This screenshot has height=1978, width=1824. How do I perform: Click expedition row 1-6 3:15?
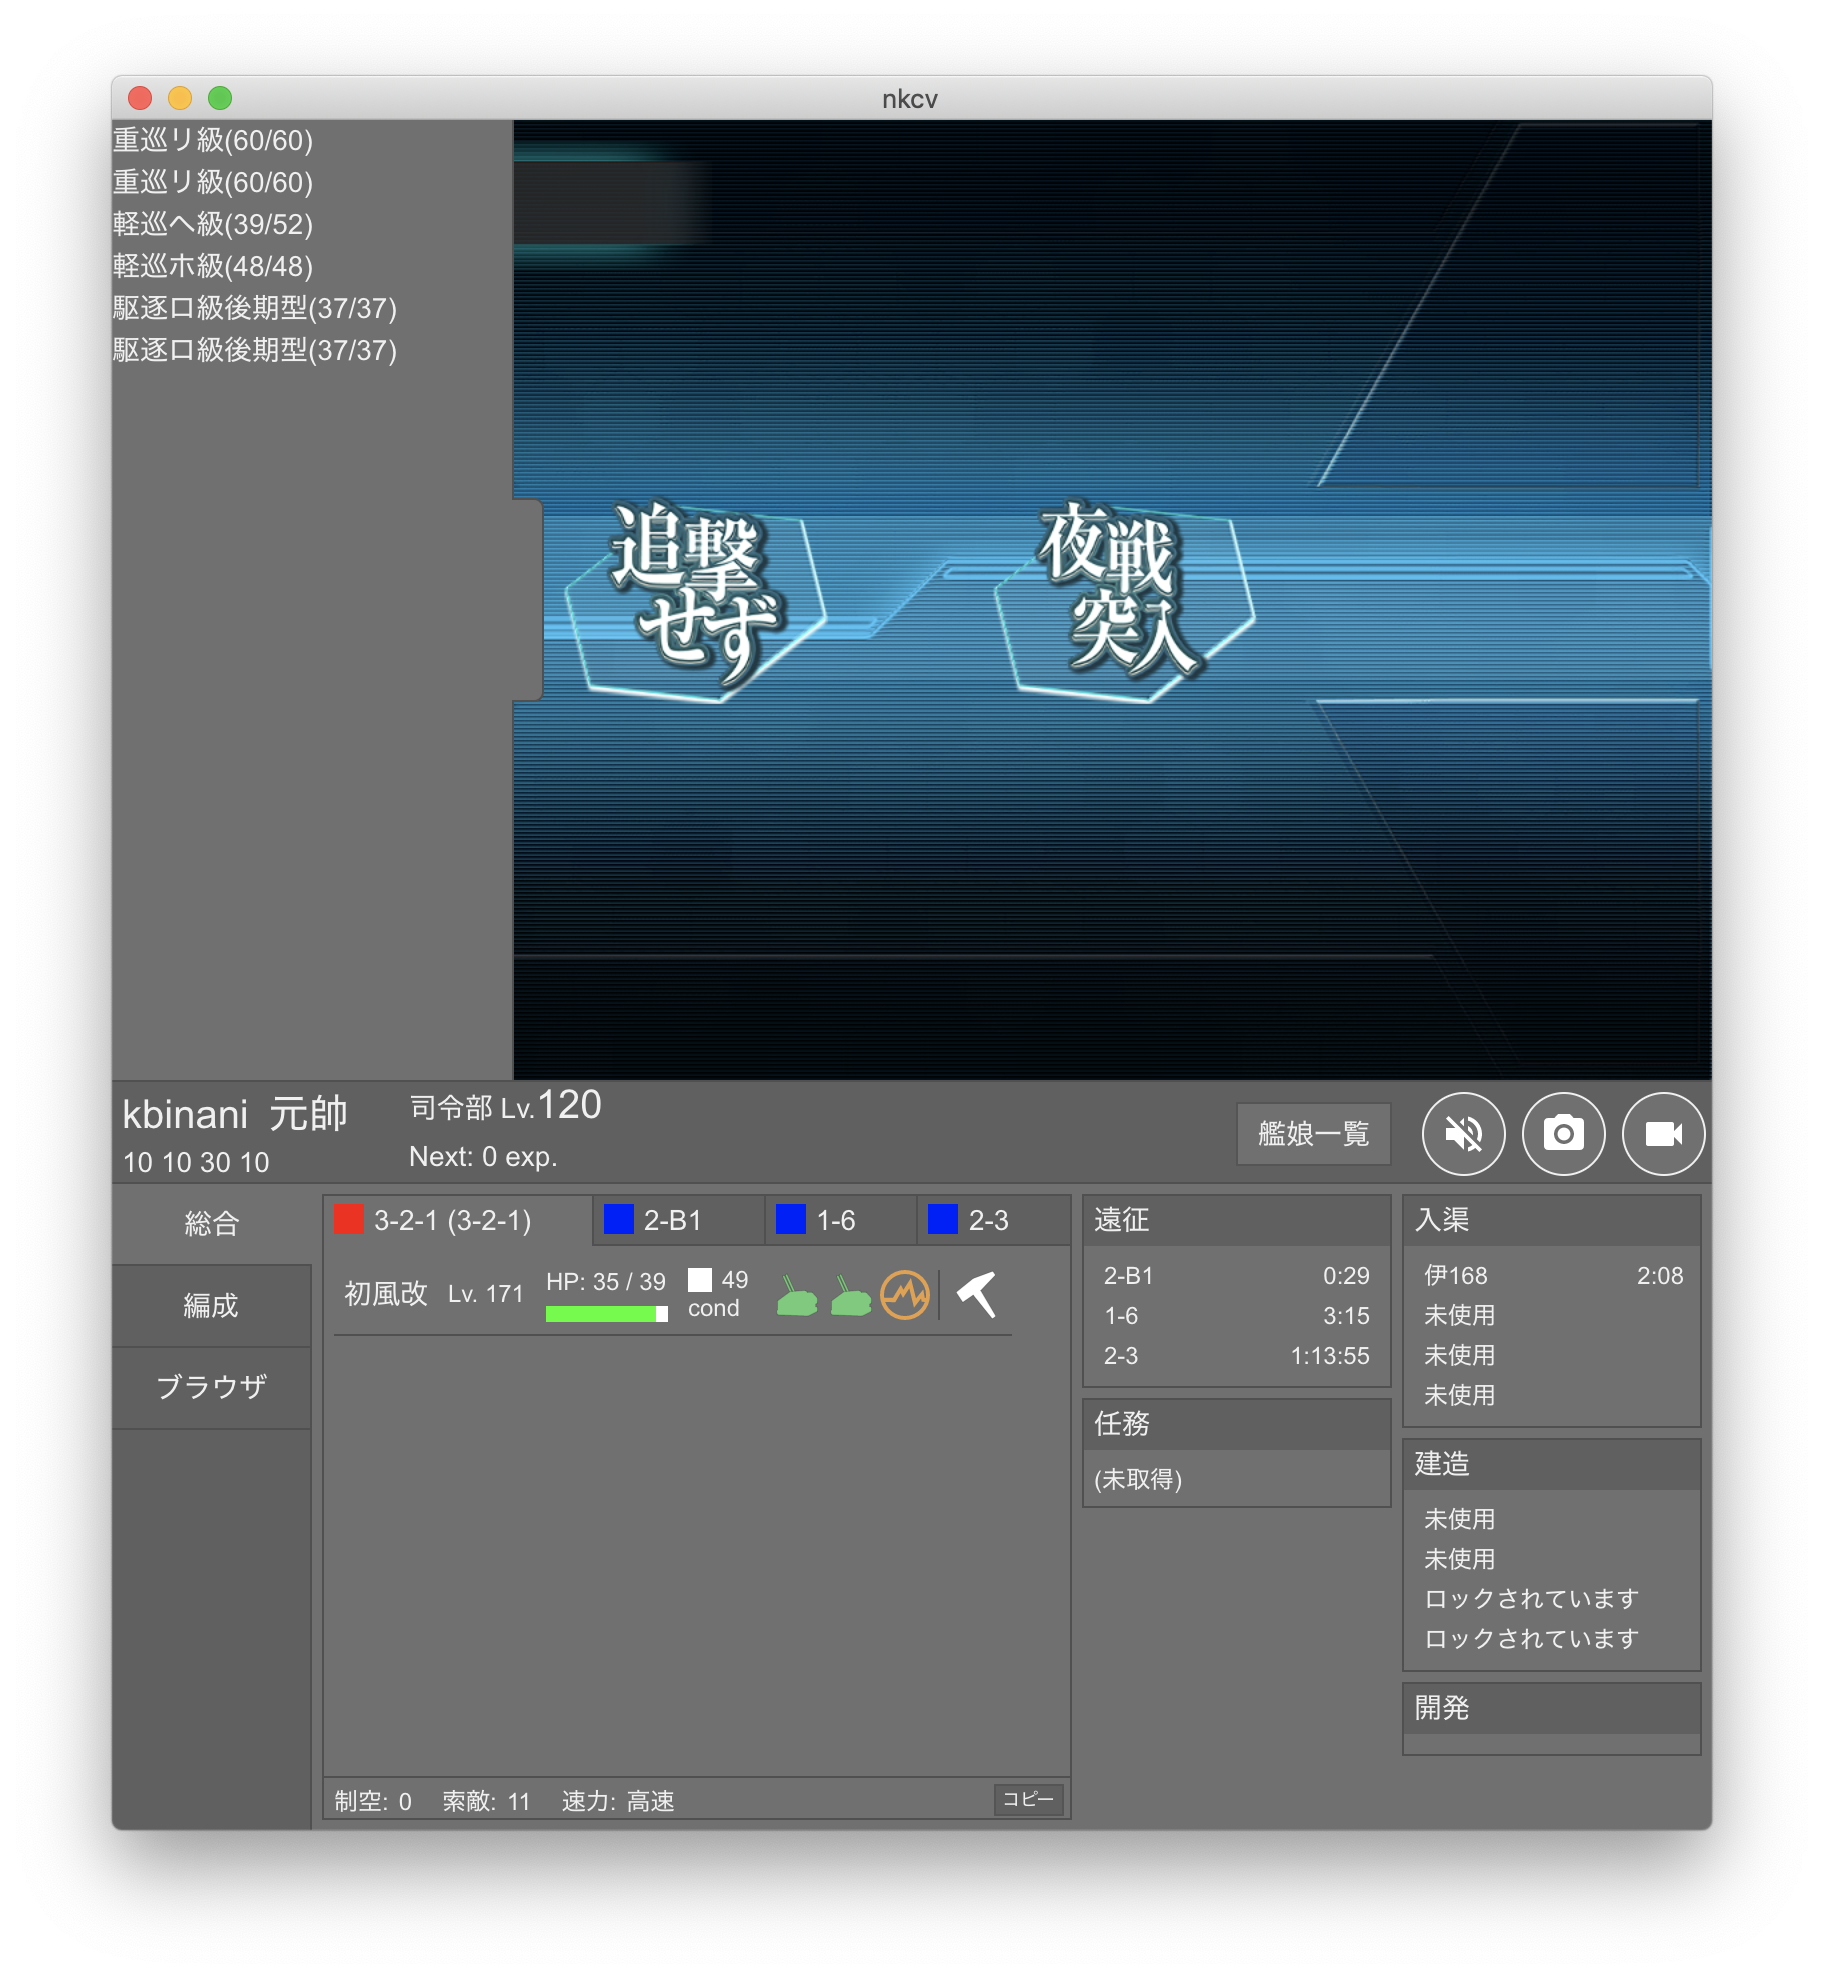[1236, 1316]
